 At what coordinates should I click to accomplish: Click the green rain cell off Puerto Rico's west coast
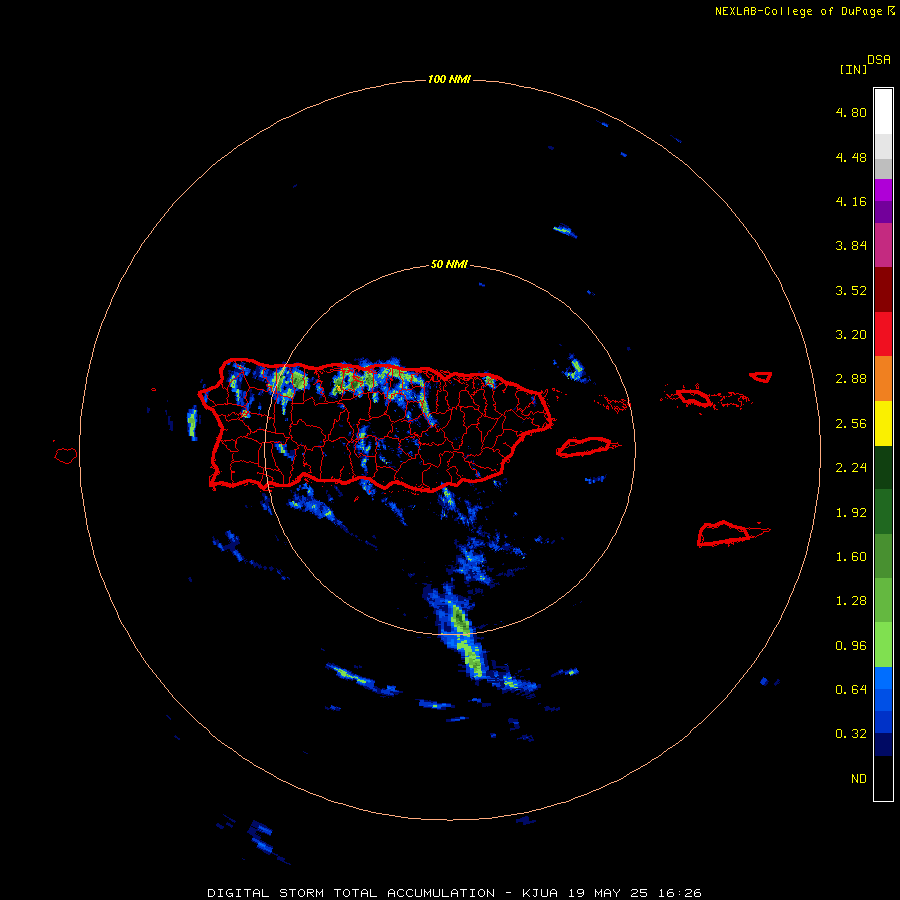point(192,423)
